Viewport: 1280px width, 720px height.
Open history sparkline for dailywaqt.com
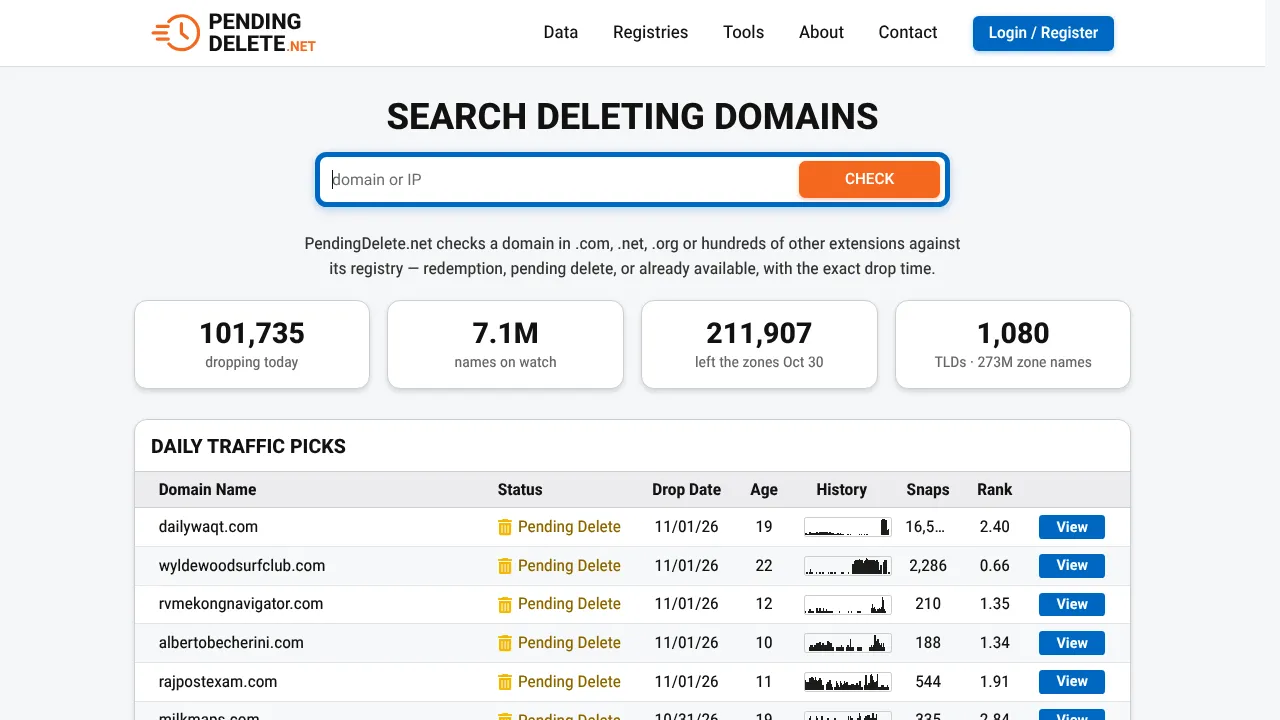coord(848,527)
